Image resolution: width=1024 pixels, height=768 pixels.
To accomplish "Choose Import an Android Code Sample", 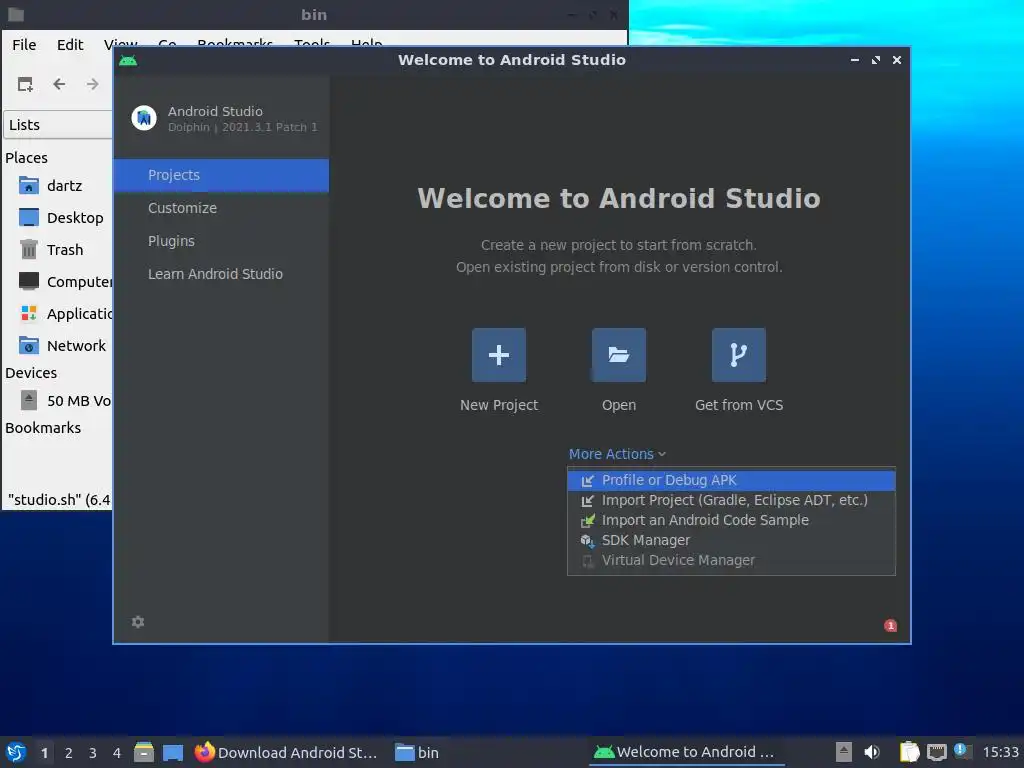I will point(731,520).
